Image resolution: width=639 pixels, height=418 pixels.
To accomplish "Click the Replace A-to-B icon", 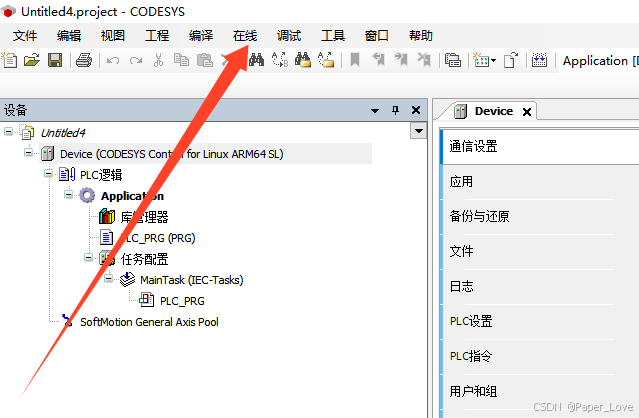I will pos(280,60).
